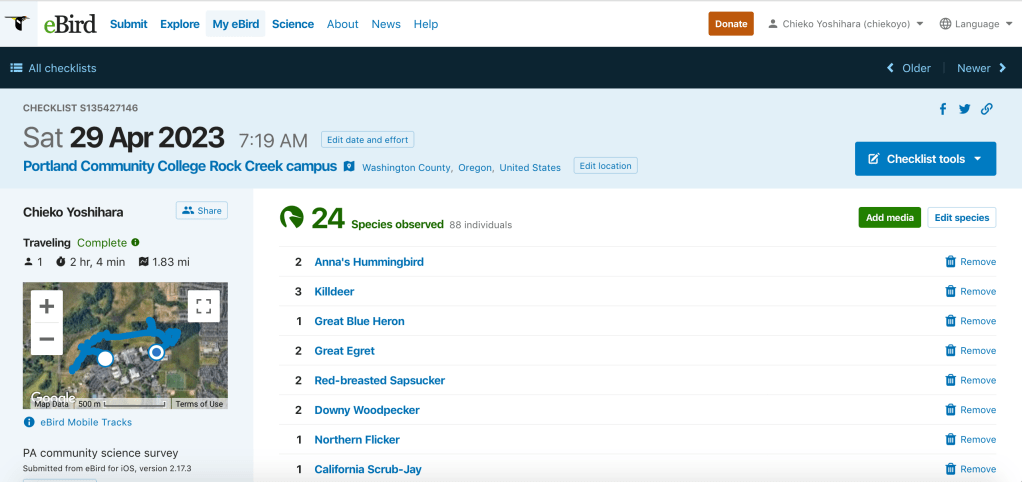Click the Complete checklist info icon

pos(136,242)
